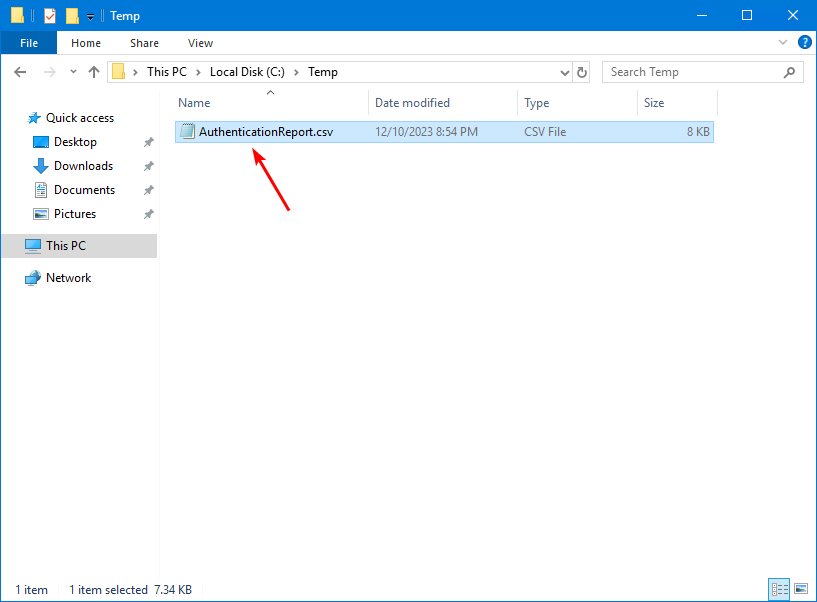Expand the address bar history dropdown
The width and height of the screenshot is (817, 602).
tap(564, 72)
